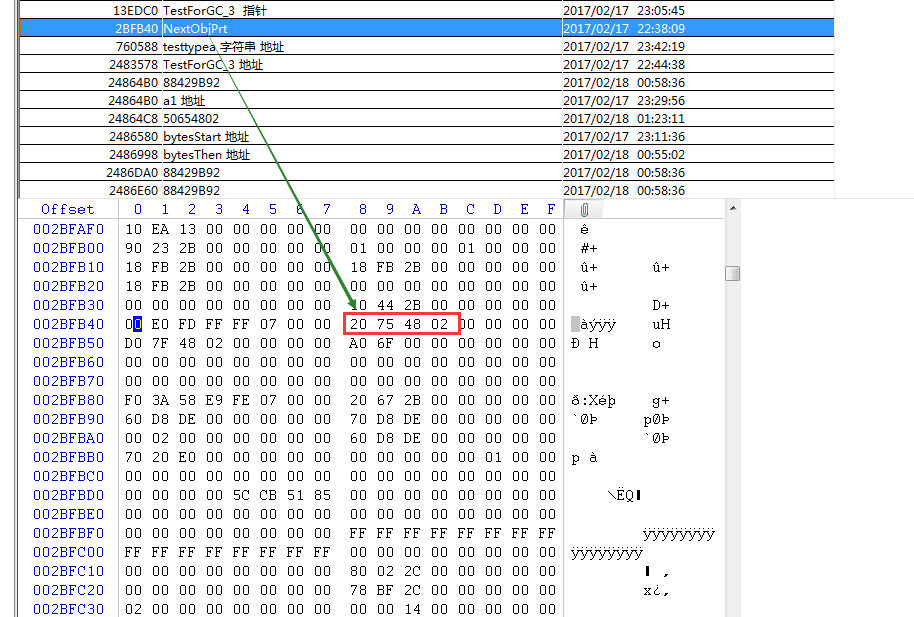The width and height of the screenshot is (914, 617).
Task: Select the bytesThen 地址 row
Action: [427, 155]
